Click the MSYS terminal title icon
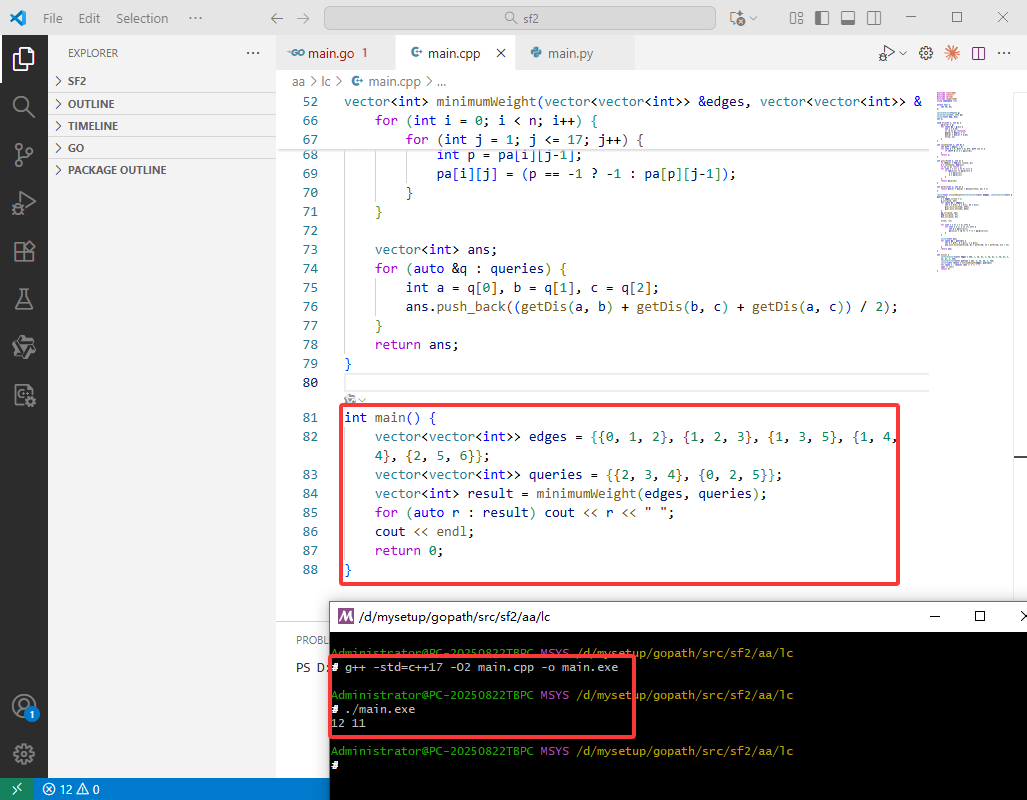The height and width of the screenshot is (800, 1027). pos(345,617)
